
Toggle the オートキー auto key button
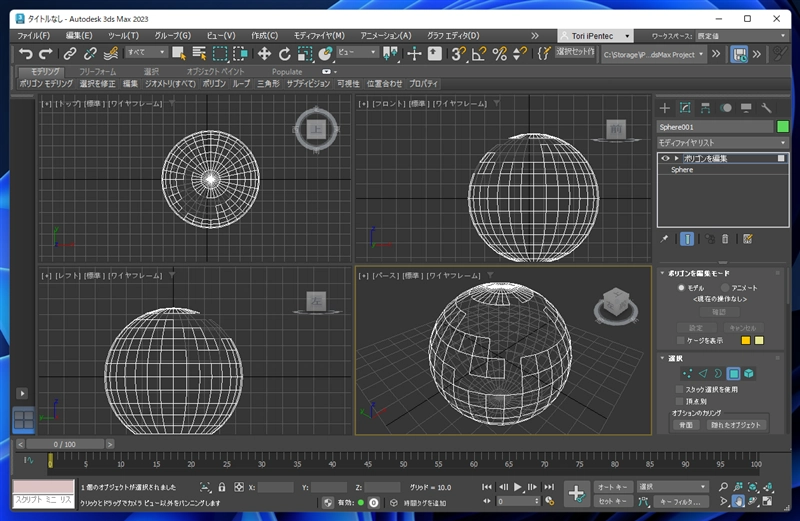(612, 487)
